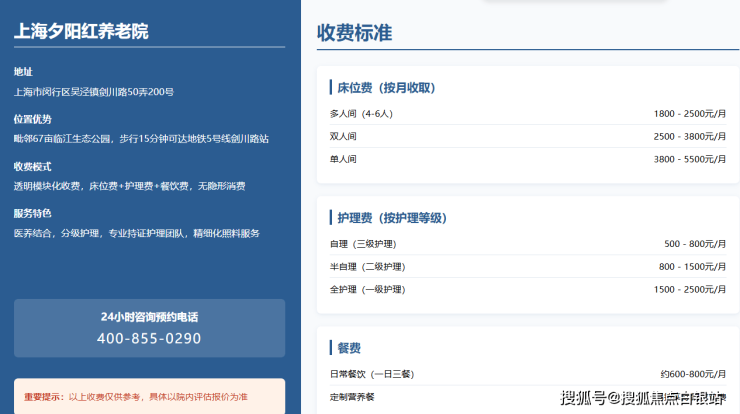Click the 定制营养餐 row label
Image resolution: width=740 pixels, height=414 pixels.
pos(352,397)
